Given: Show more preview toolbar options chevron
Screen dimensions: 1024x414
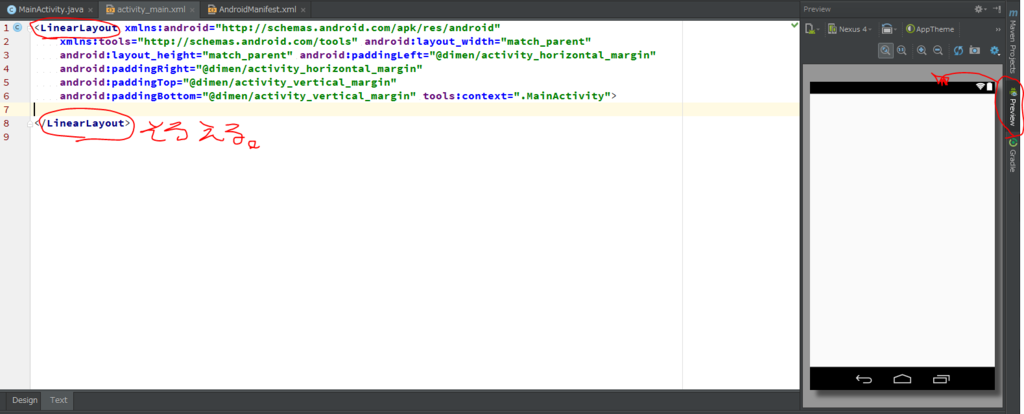Looking at the screenshot, I should (997, 29).
